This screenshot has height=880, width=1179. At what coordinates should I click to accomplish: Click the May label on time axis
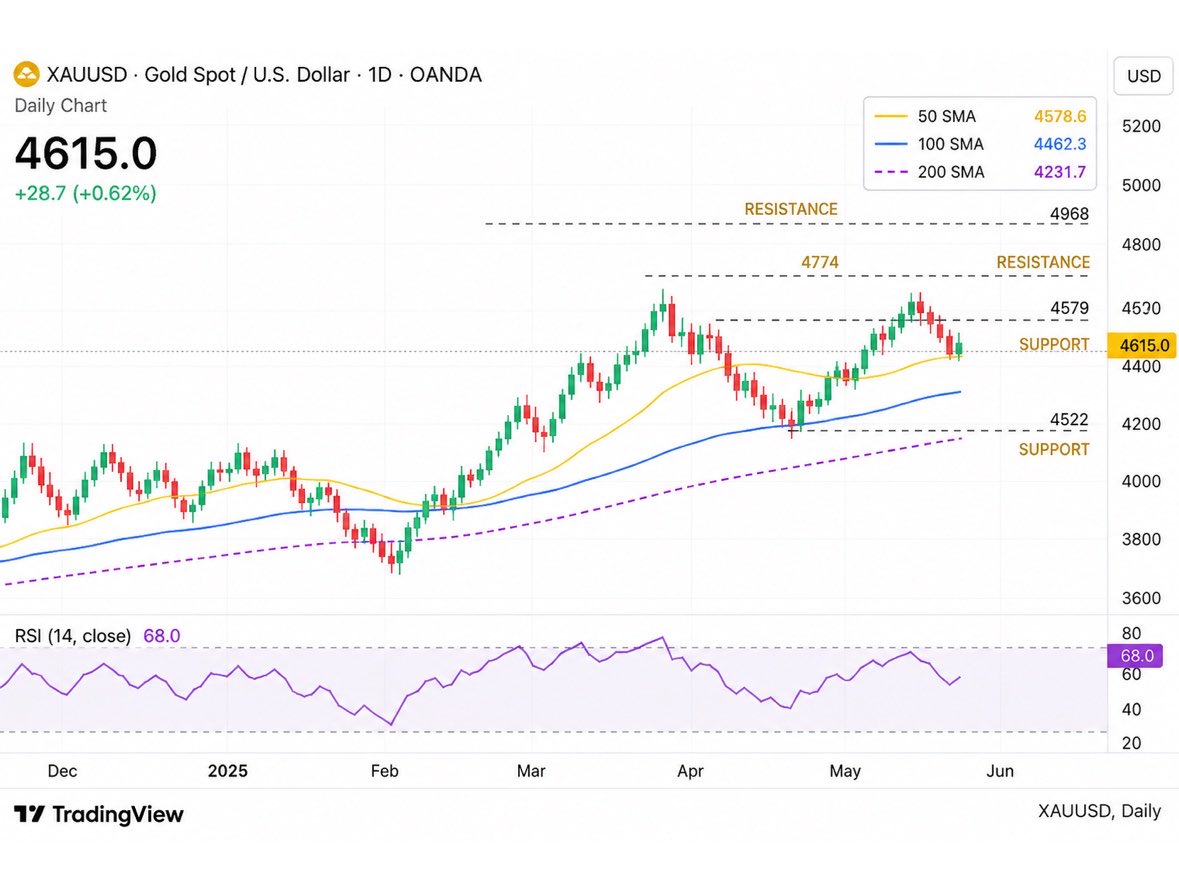(x=844, y=771)
